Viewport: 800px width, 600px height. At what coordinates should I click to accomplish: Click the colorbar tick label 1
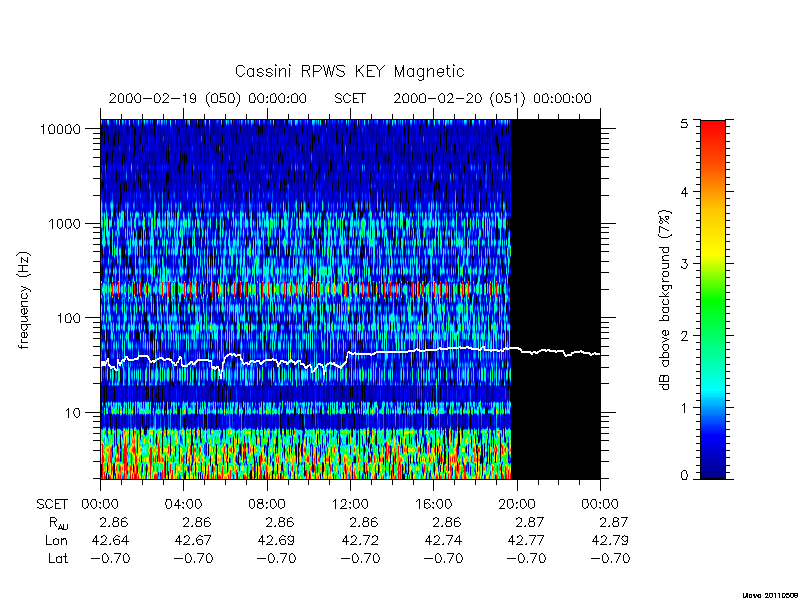click(684, 408)
